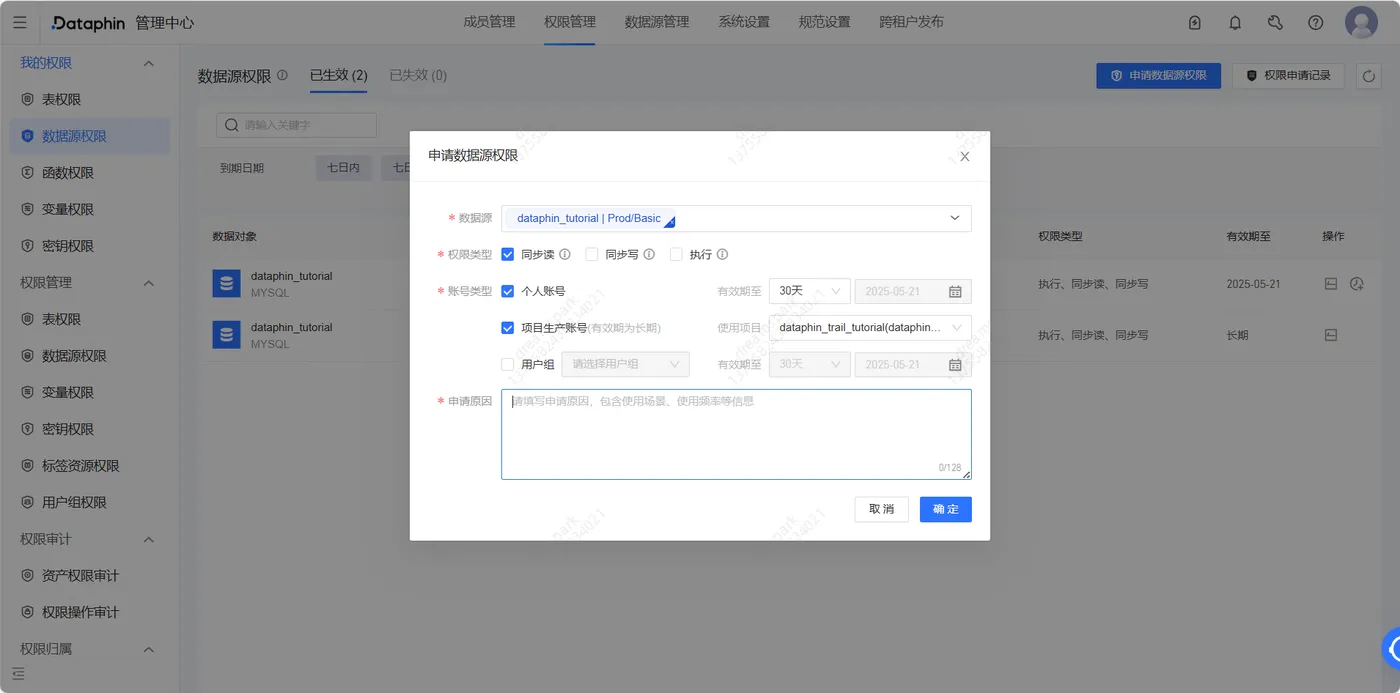1400x693 pixels.
Task: Click the lightning bolt icon in header
Action: click(1195, 22)
